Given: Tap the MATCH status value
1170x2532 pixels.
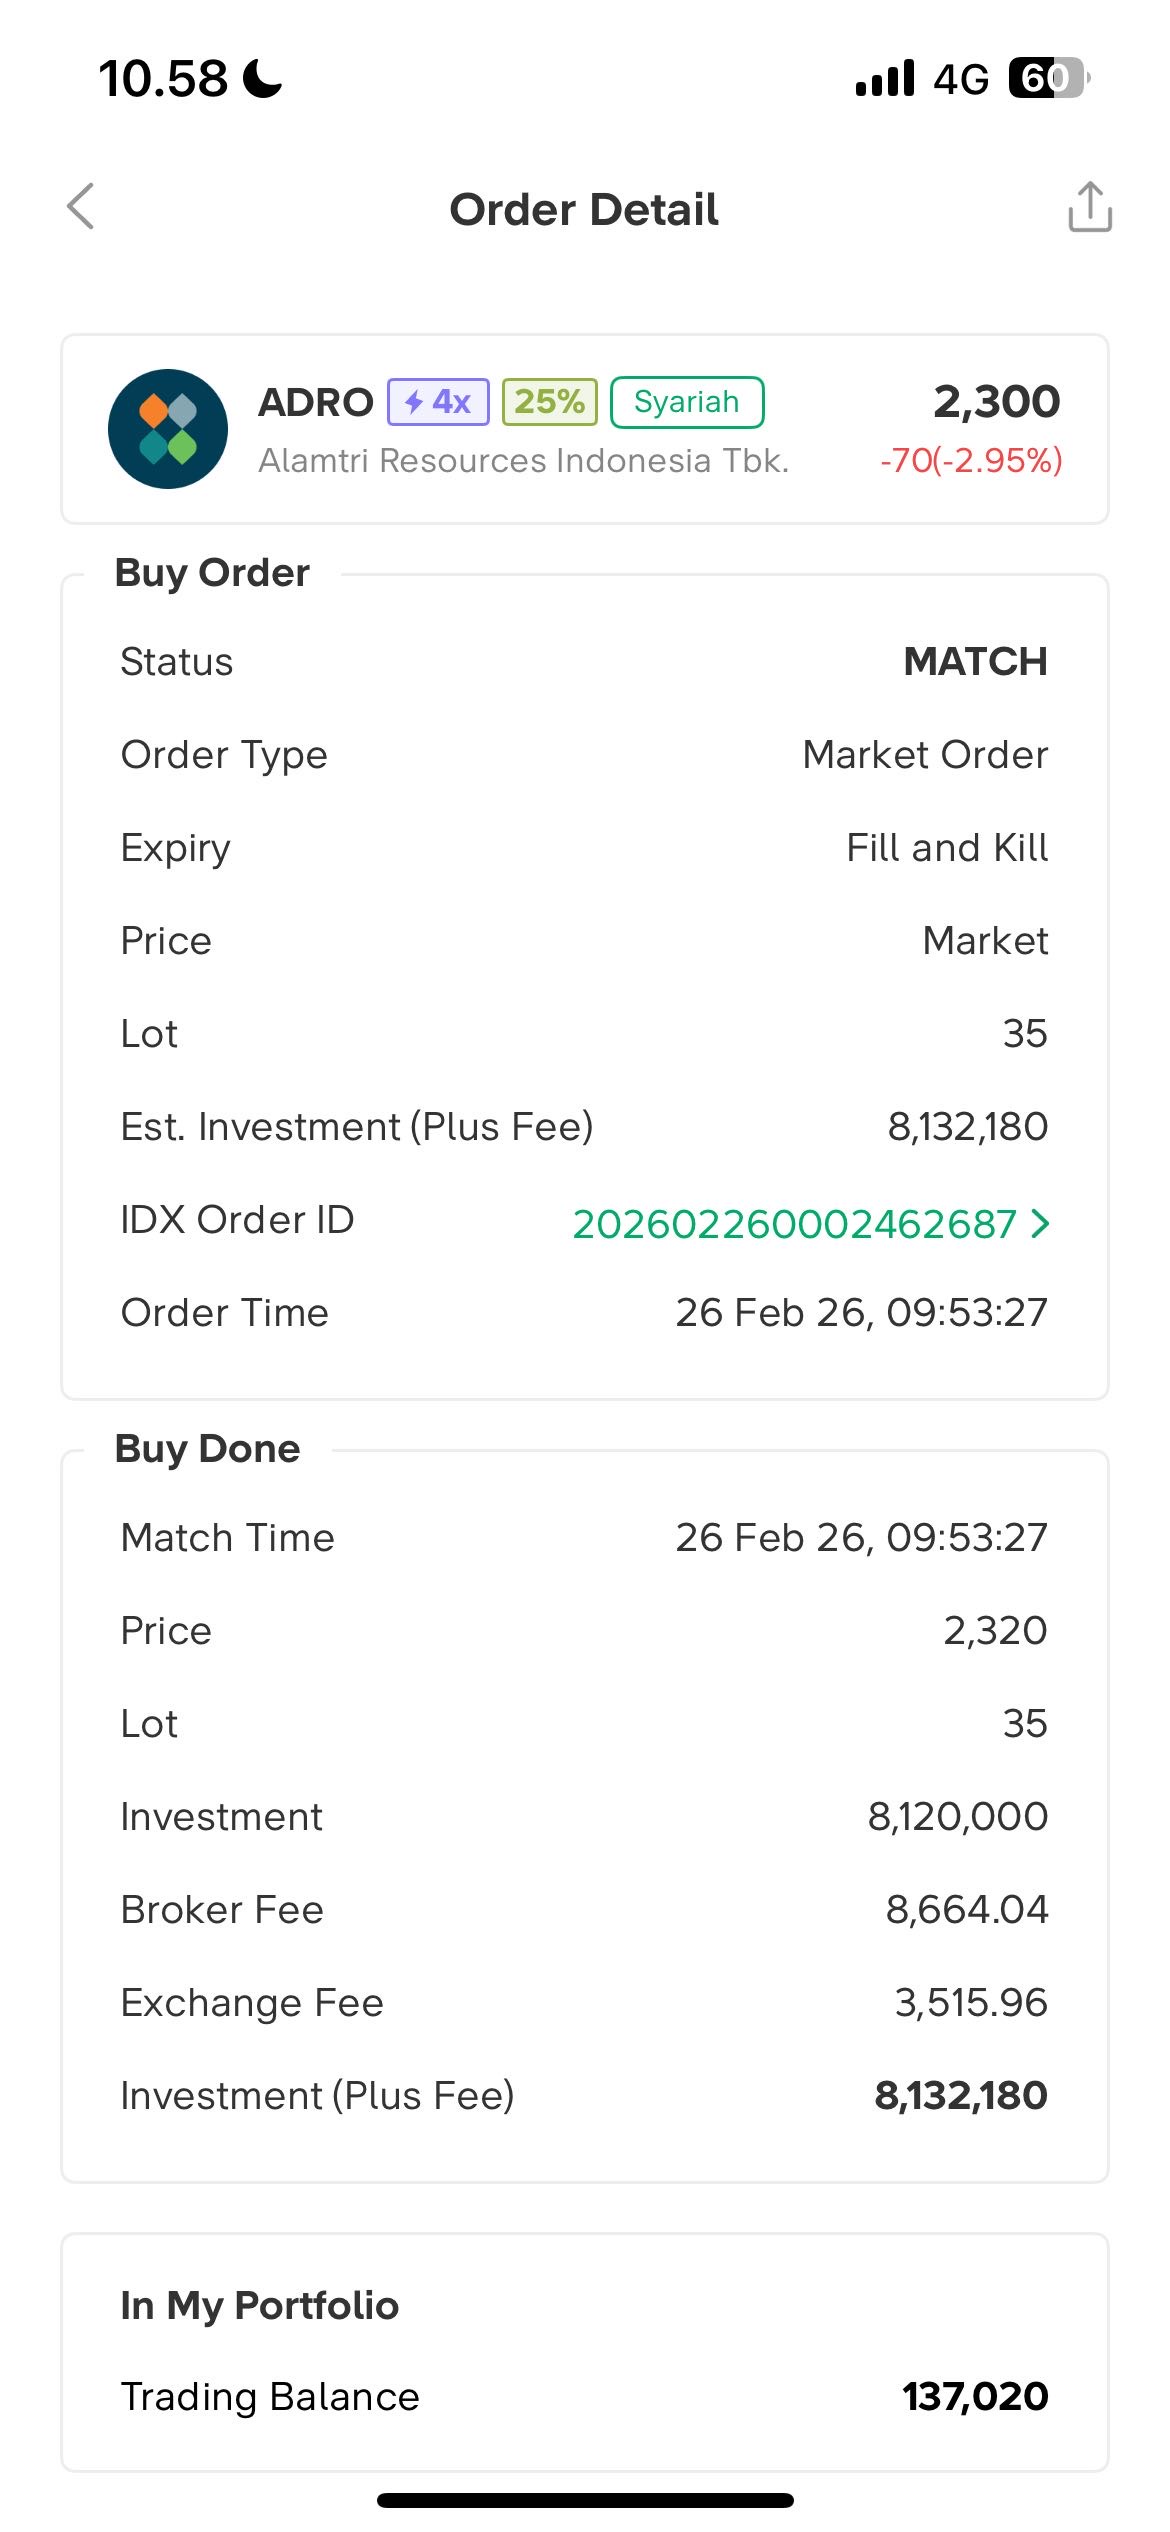Looking at the screenshot, I should (975, 662).
